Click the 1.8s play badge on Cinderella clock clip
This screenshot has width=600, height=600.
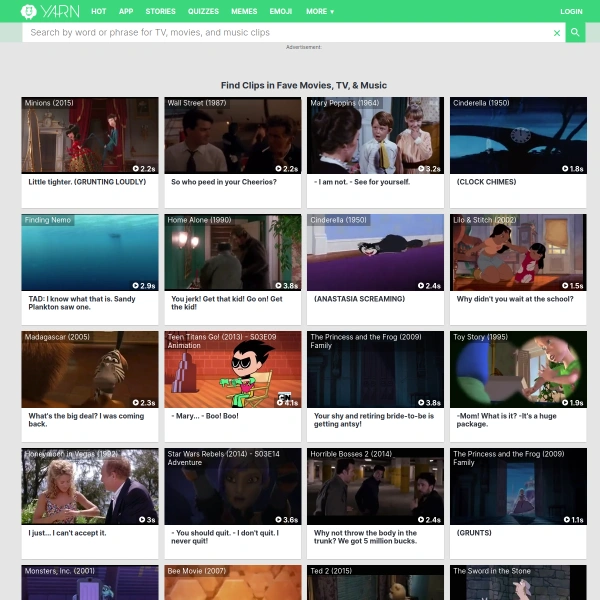(x=573, y=169)
